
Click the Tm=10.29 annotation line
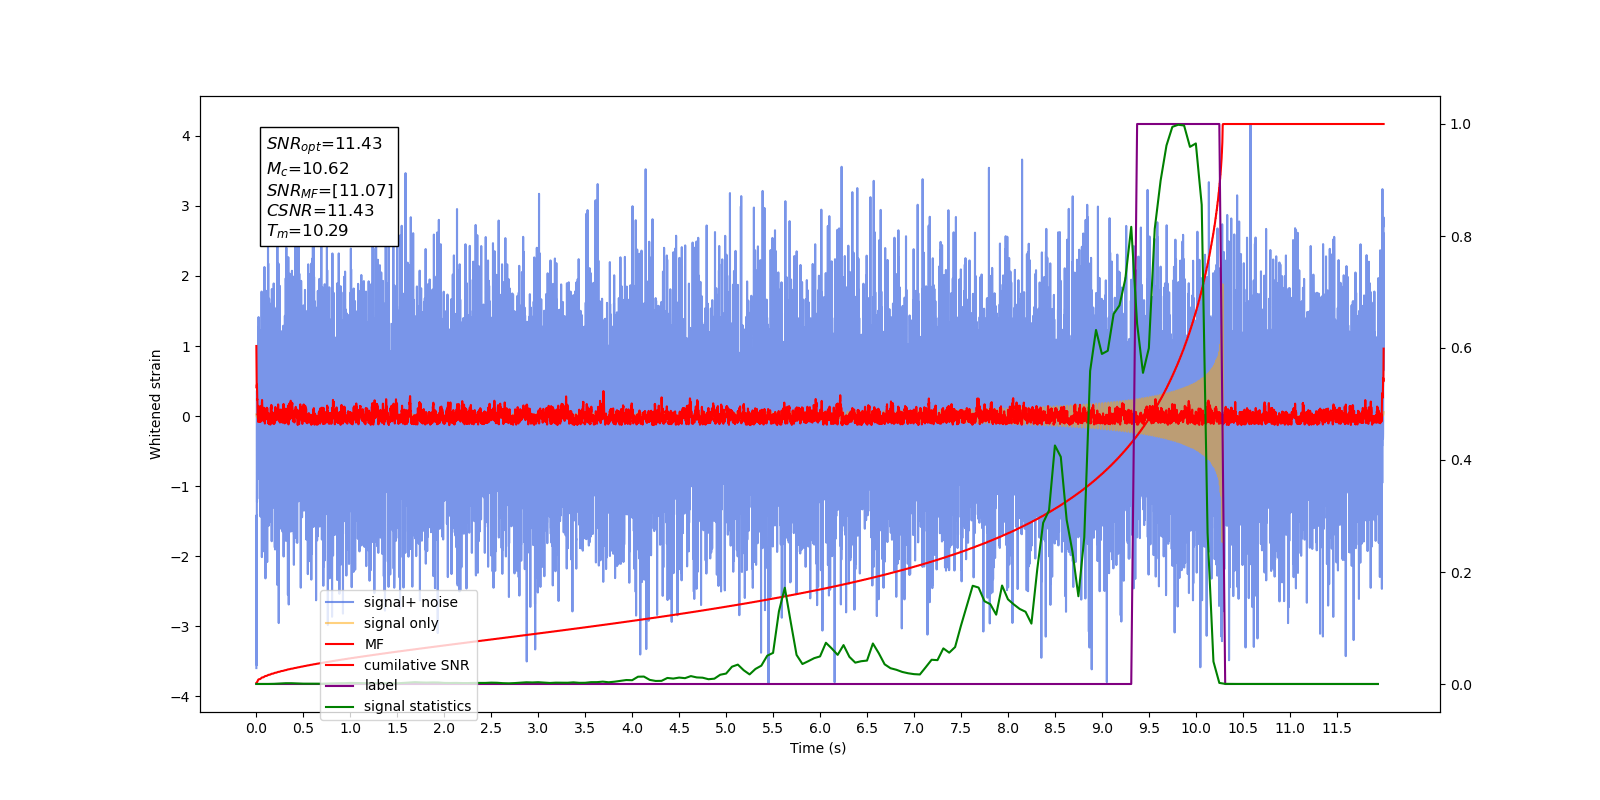(307, 231)
